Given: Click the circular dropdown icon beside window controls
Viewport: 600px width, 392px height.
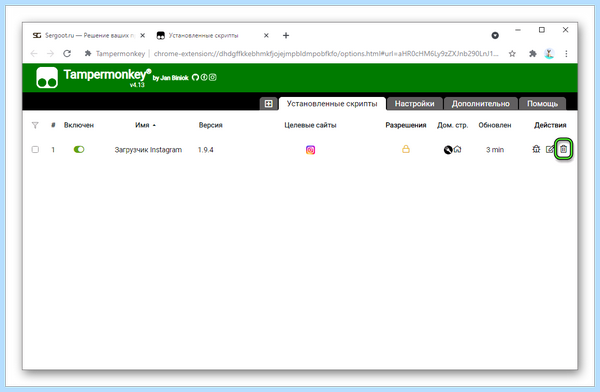Looking at the screenshot, I should [x=495, y=36].
